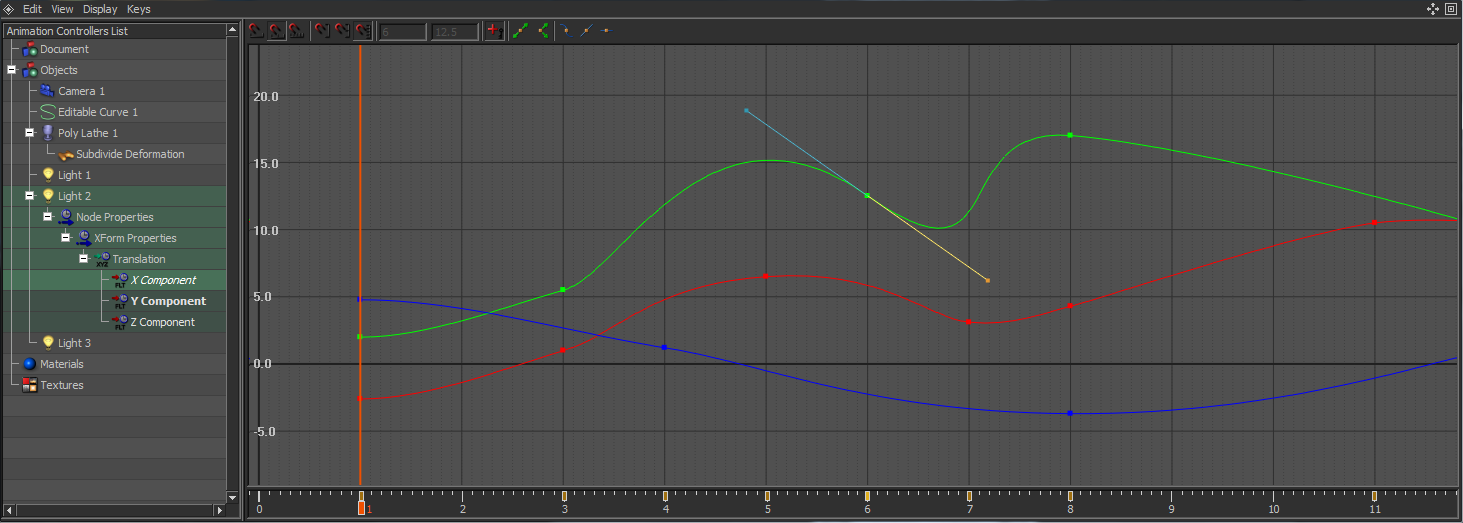Click the key time input field showing 6

(x=403, y=32)
